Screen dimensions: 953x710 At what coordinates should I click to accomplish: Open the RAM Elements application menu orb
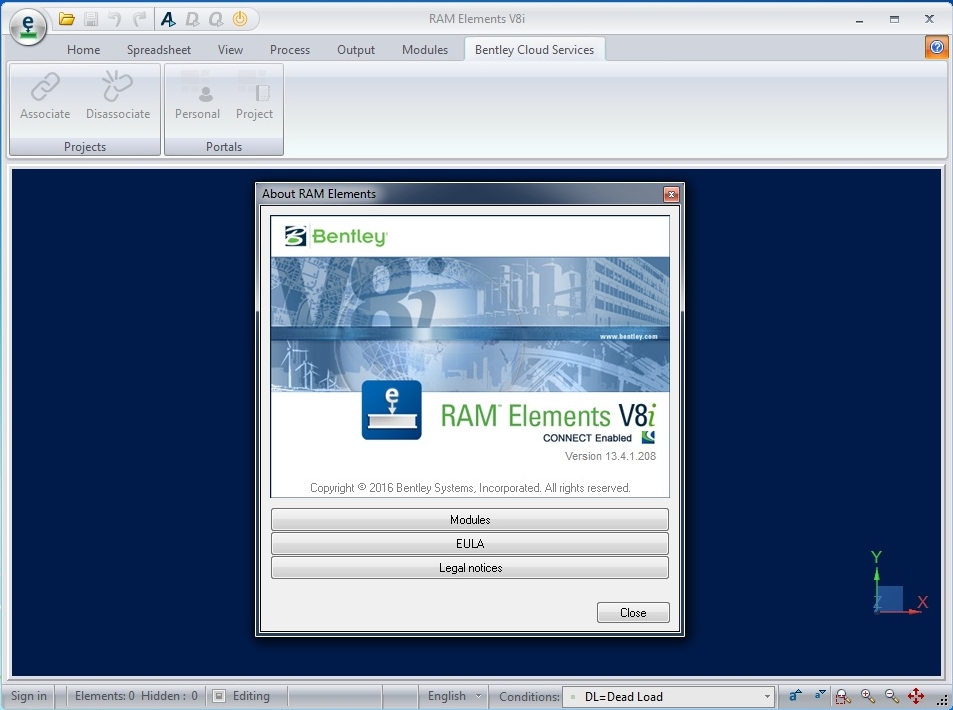pyautogui.click(x=27, y=27)
